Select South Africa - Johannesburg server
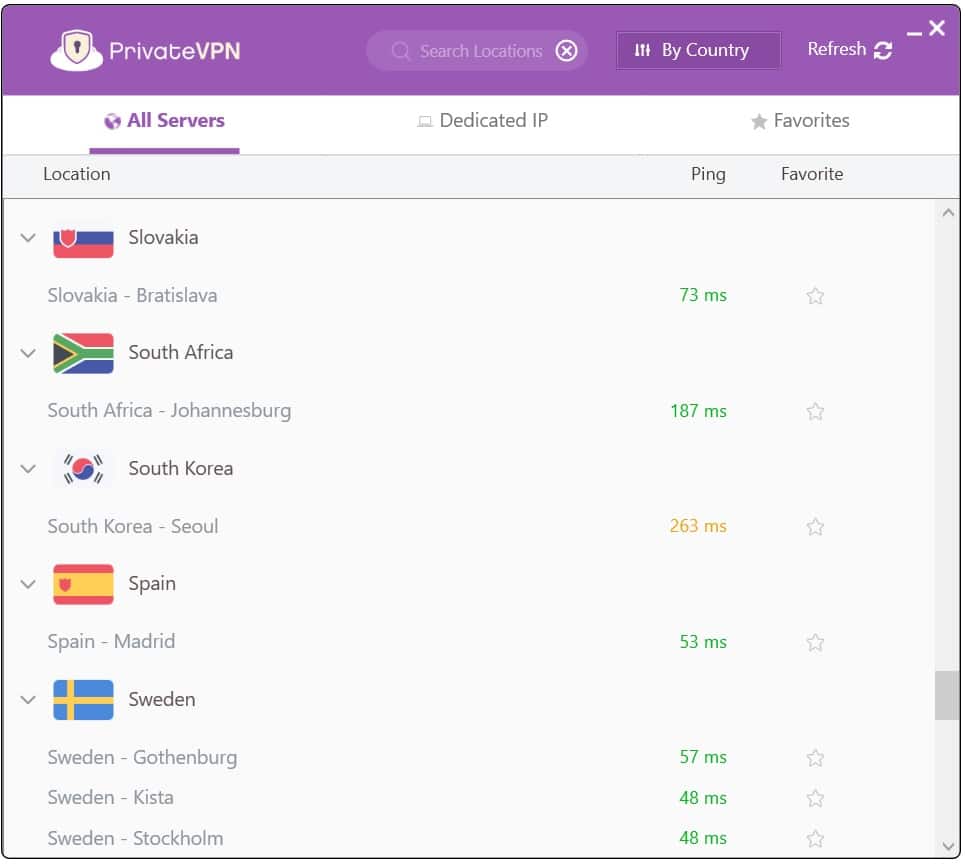Image resolution: width=965 pixels, height=864 pixels. (169, 410)
